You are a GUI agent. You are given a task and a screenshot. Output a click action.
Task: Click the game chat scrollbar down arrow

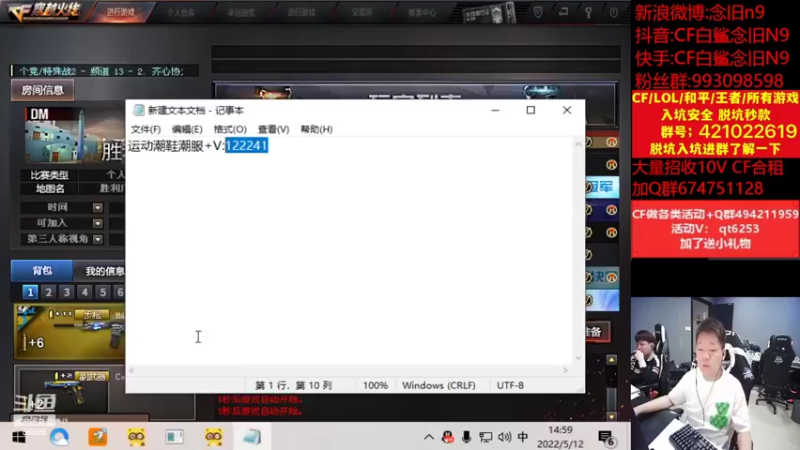611,416
